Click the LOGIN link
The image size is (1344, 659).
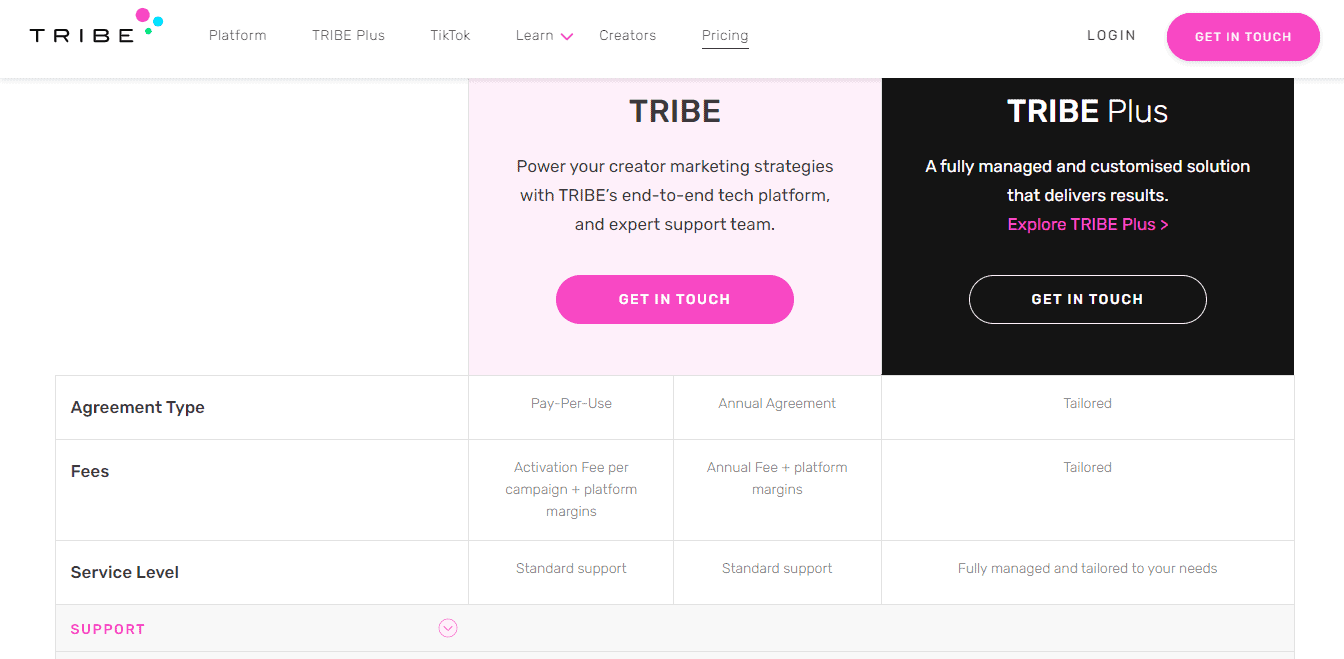click(x=1111, y=35)
